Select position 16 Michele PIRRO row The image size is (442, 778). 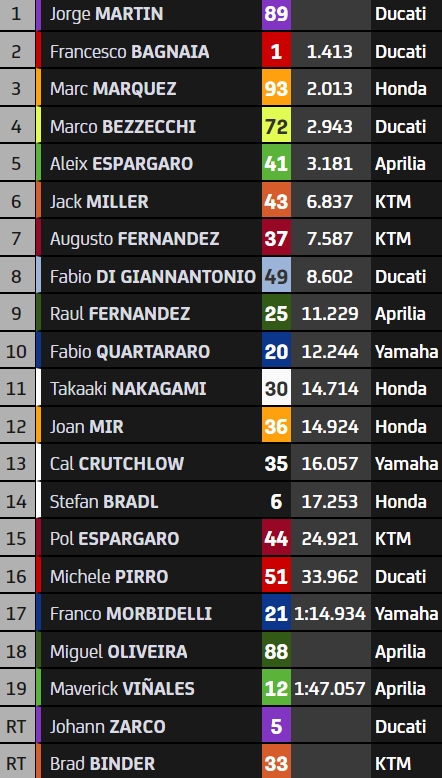(221, 576)
